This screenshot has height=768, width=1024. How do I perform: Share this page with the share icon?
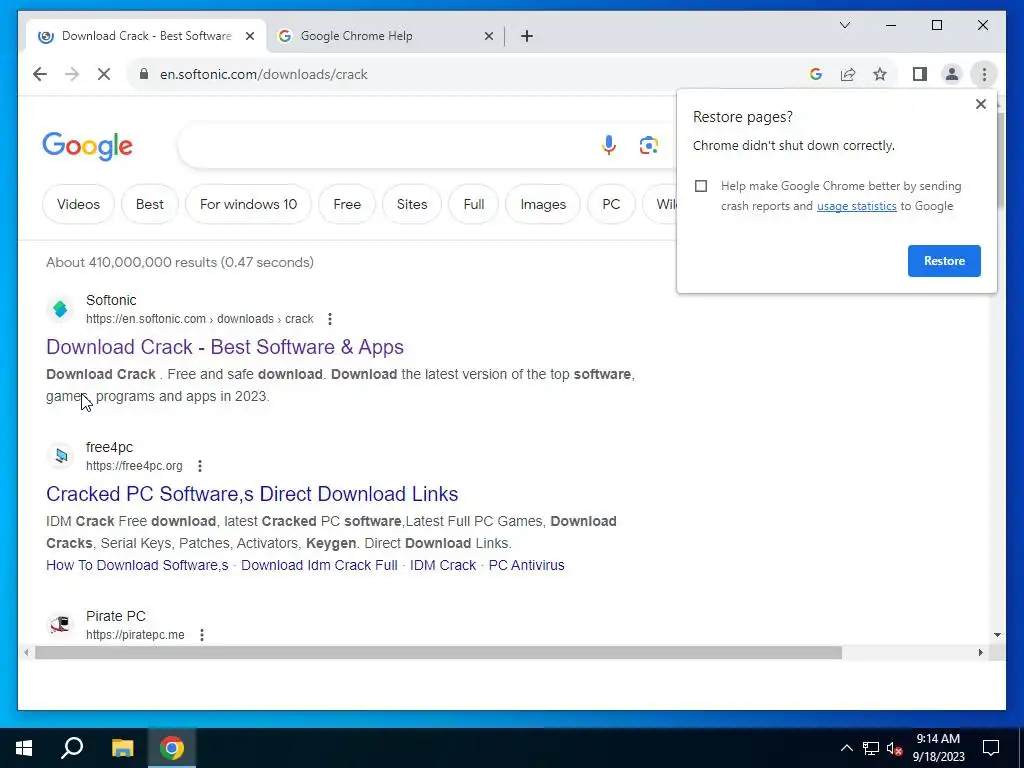(848, 74)
